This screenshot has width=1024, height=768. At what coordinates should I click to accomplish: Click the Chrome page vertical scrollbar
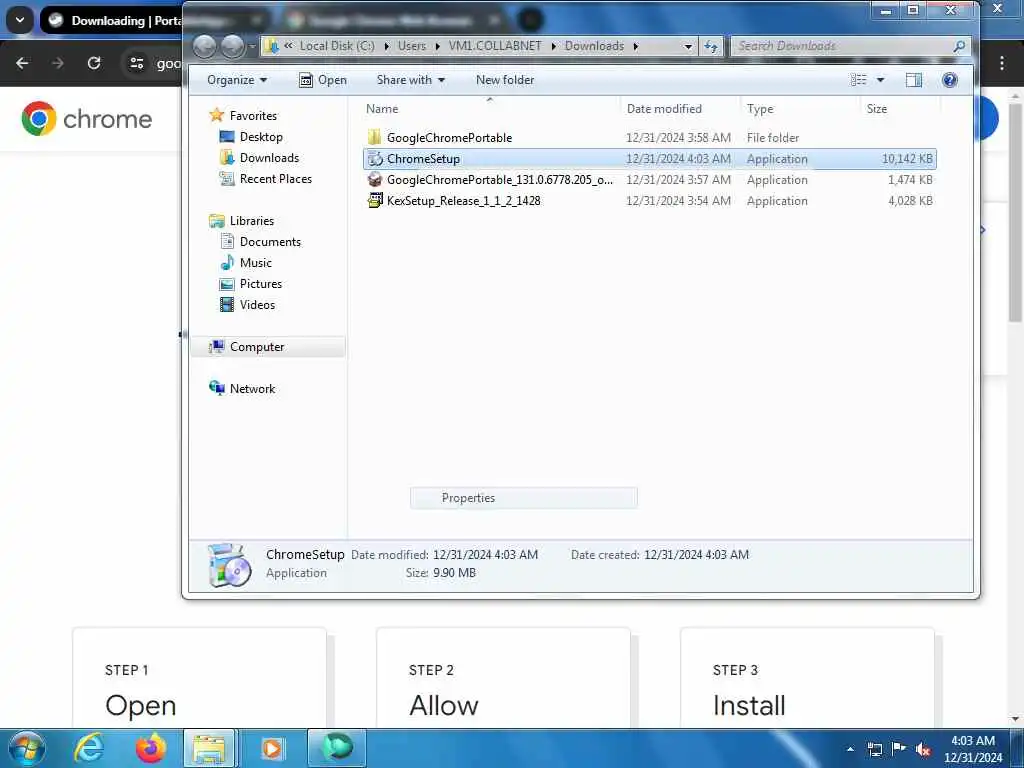(1014, 212)
